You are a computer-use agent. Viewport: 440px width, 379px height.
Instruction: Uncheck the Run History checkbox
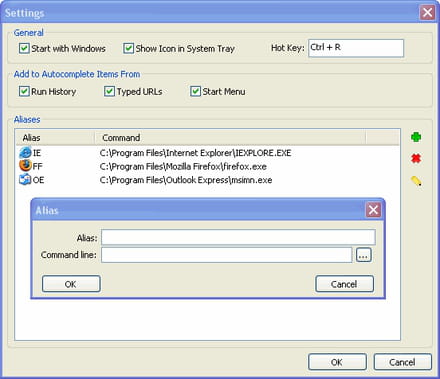24,91
